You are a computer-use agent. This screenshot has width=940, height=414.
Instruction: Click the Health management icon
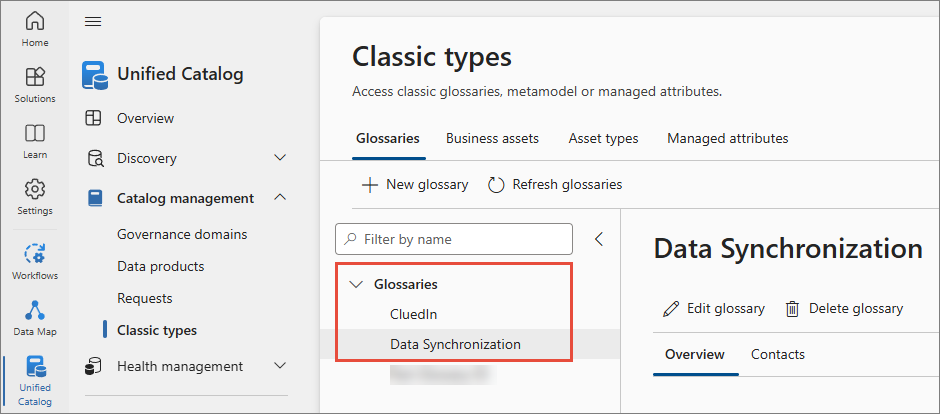click(94, 366)
